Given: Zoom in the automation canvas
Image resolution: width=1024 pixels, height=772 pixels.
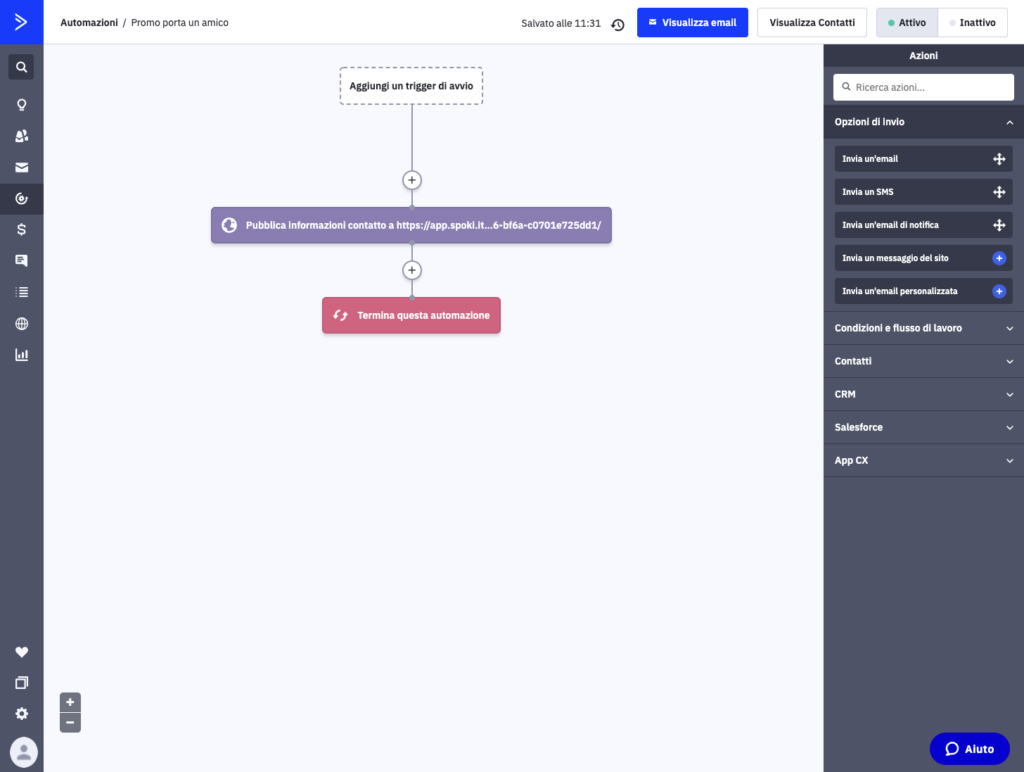Looking at the screenshot, I should [70, 702].
